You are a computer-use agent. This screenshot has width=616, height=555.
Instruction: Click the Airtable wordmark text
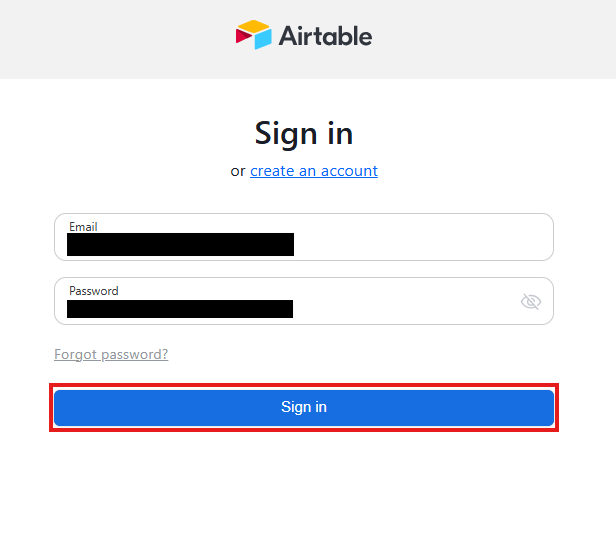tap(325, 37)
